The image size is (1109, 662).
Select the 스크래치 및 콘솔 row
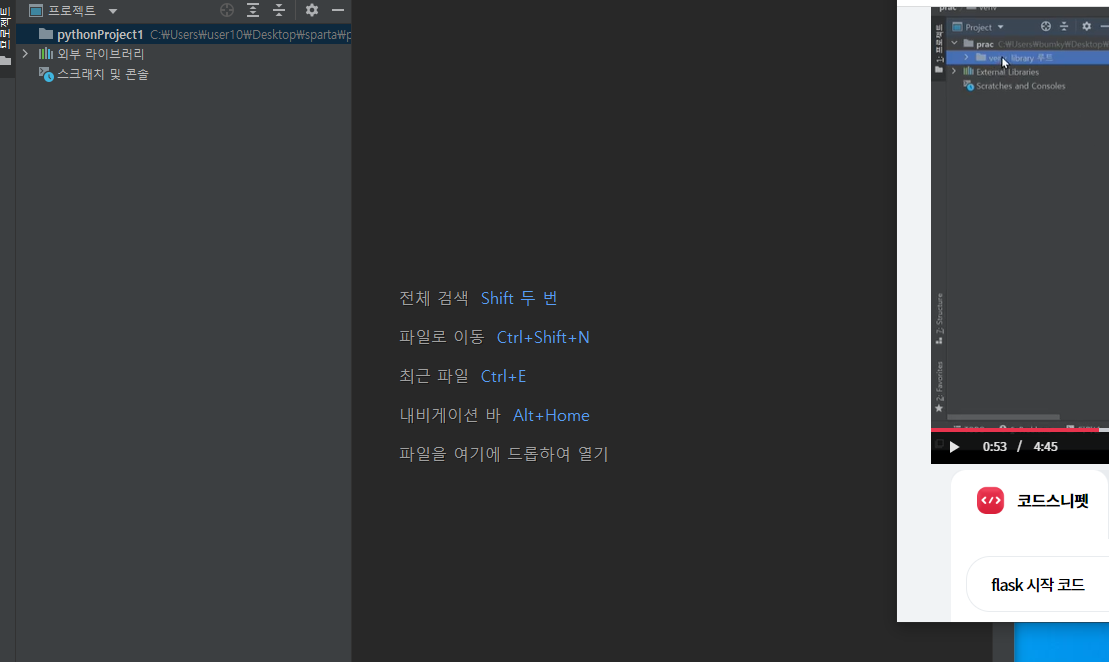point(183,74)
